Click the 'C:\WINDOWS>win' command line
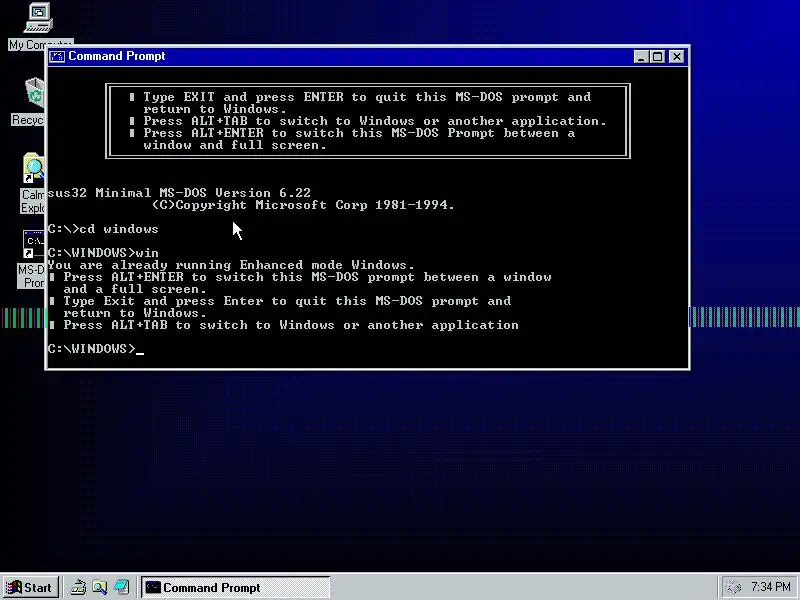800x600 pixels. point(103,253)
